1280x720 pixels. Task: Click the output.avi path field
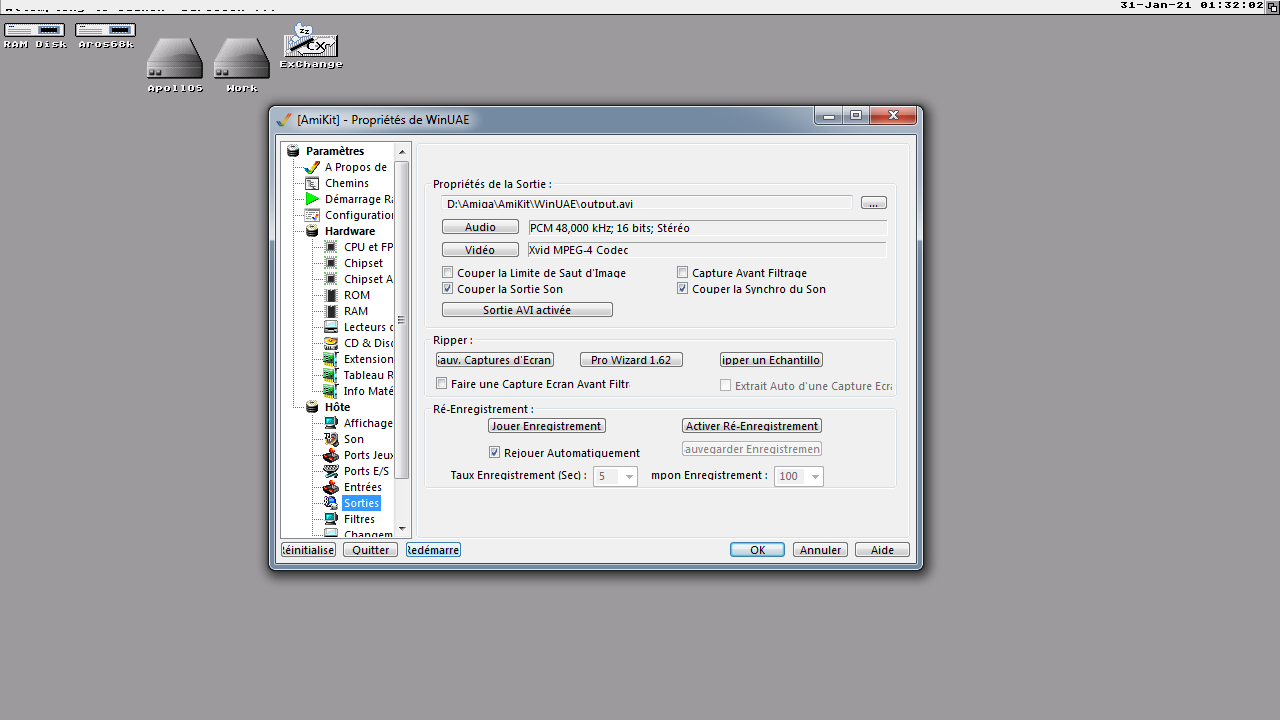pos(647,203)
